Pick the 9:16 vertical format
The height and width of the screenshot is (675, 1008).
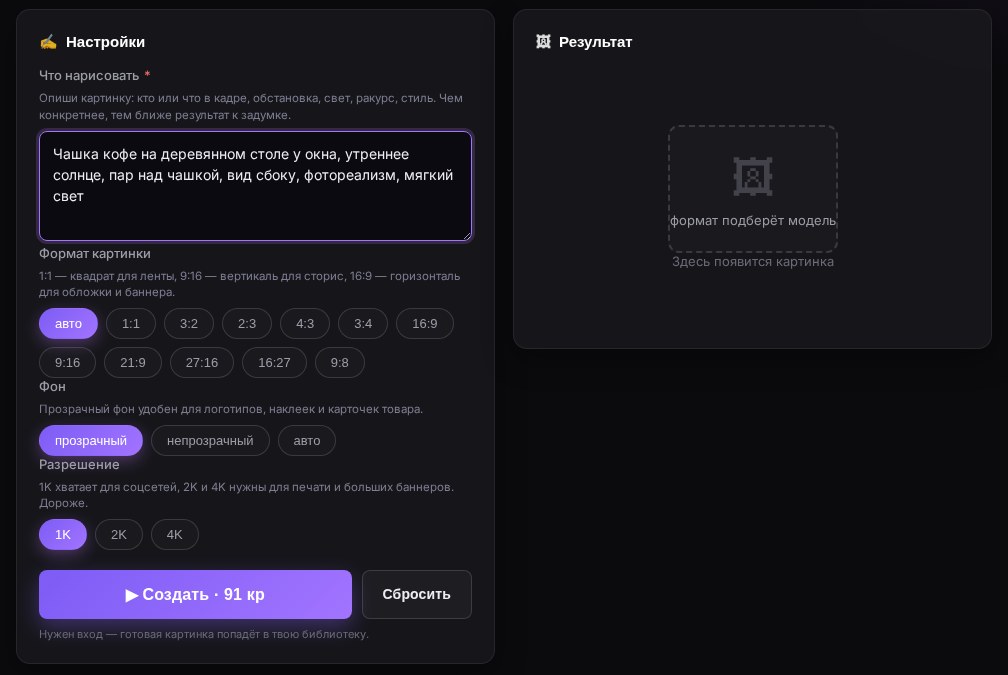click(68, 363)
